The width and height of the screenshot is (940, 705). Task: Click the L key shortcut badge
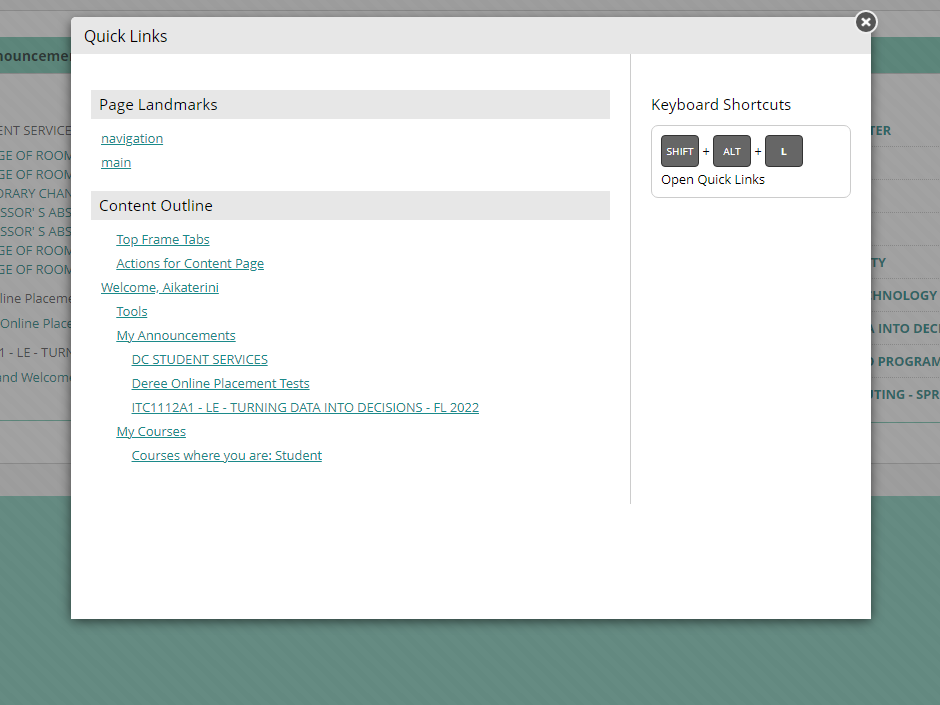(783, 151)
